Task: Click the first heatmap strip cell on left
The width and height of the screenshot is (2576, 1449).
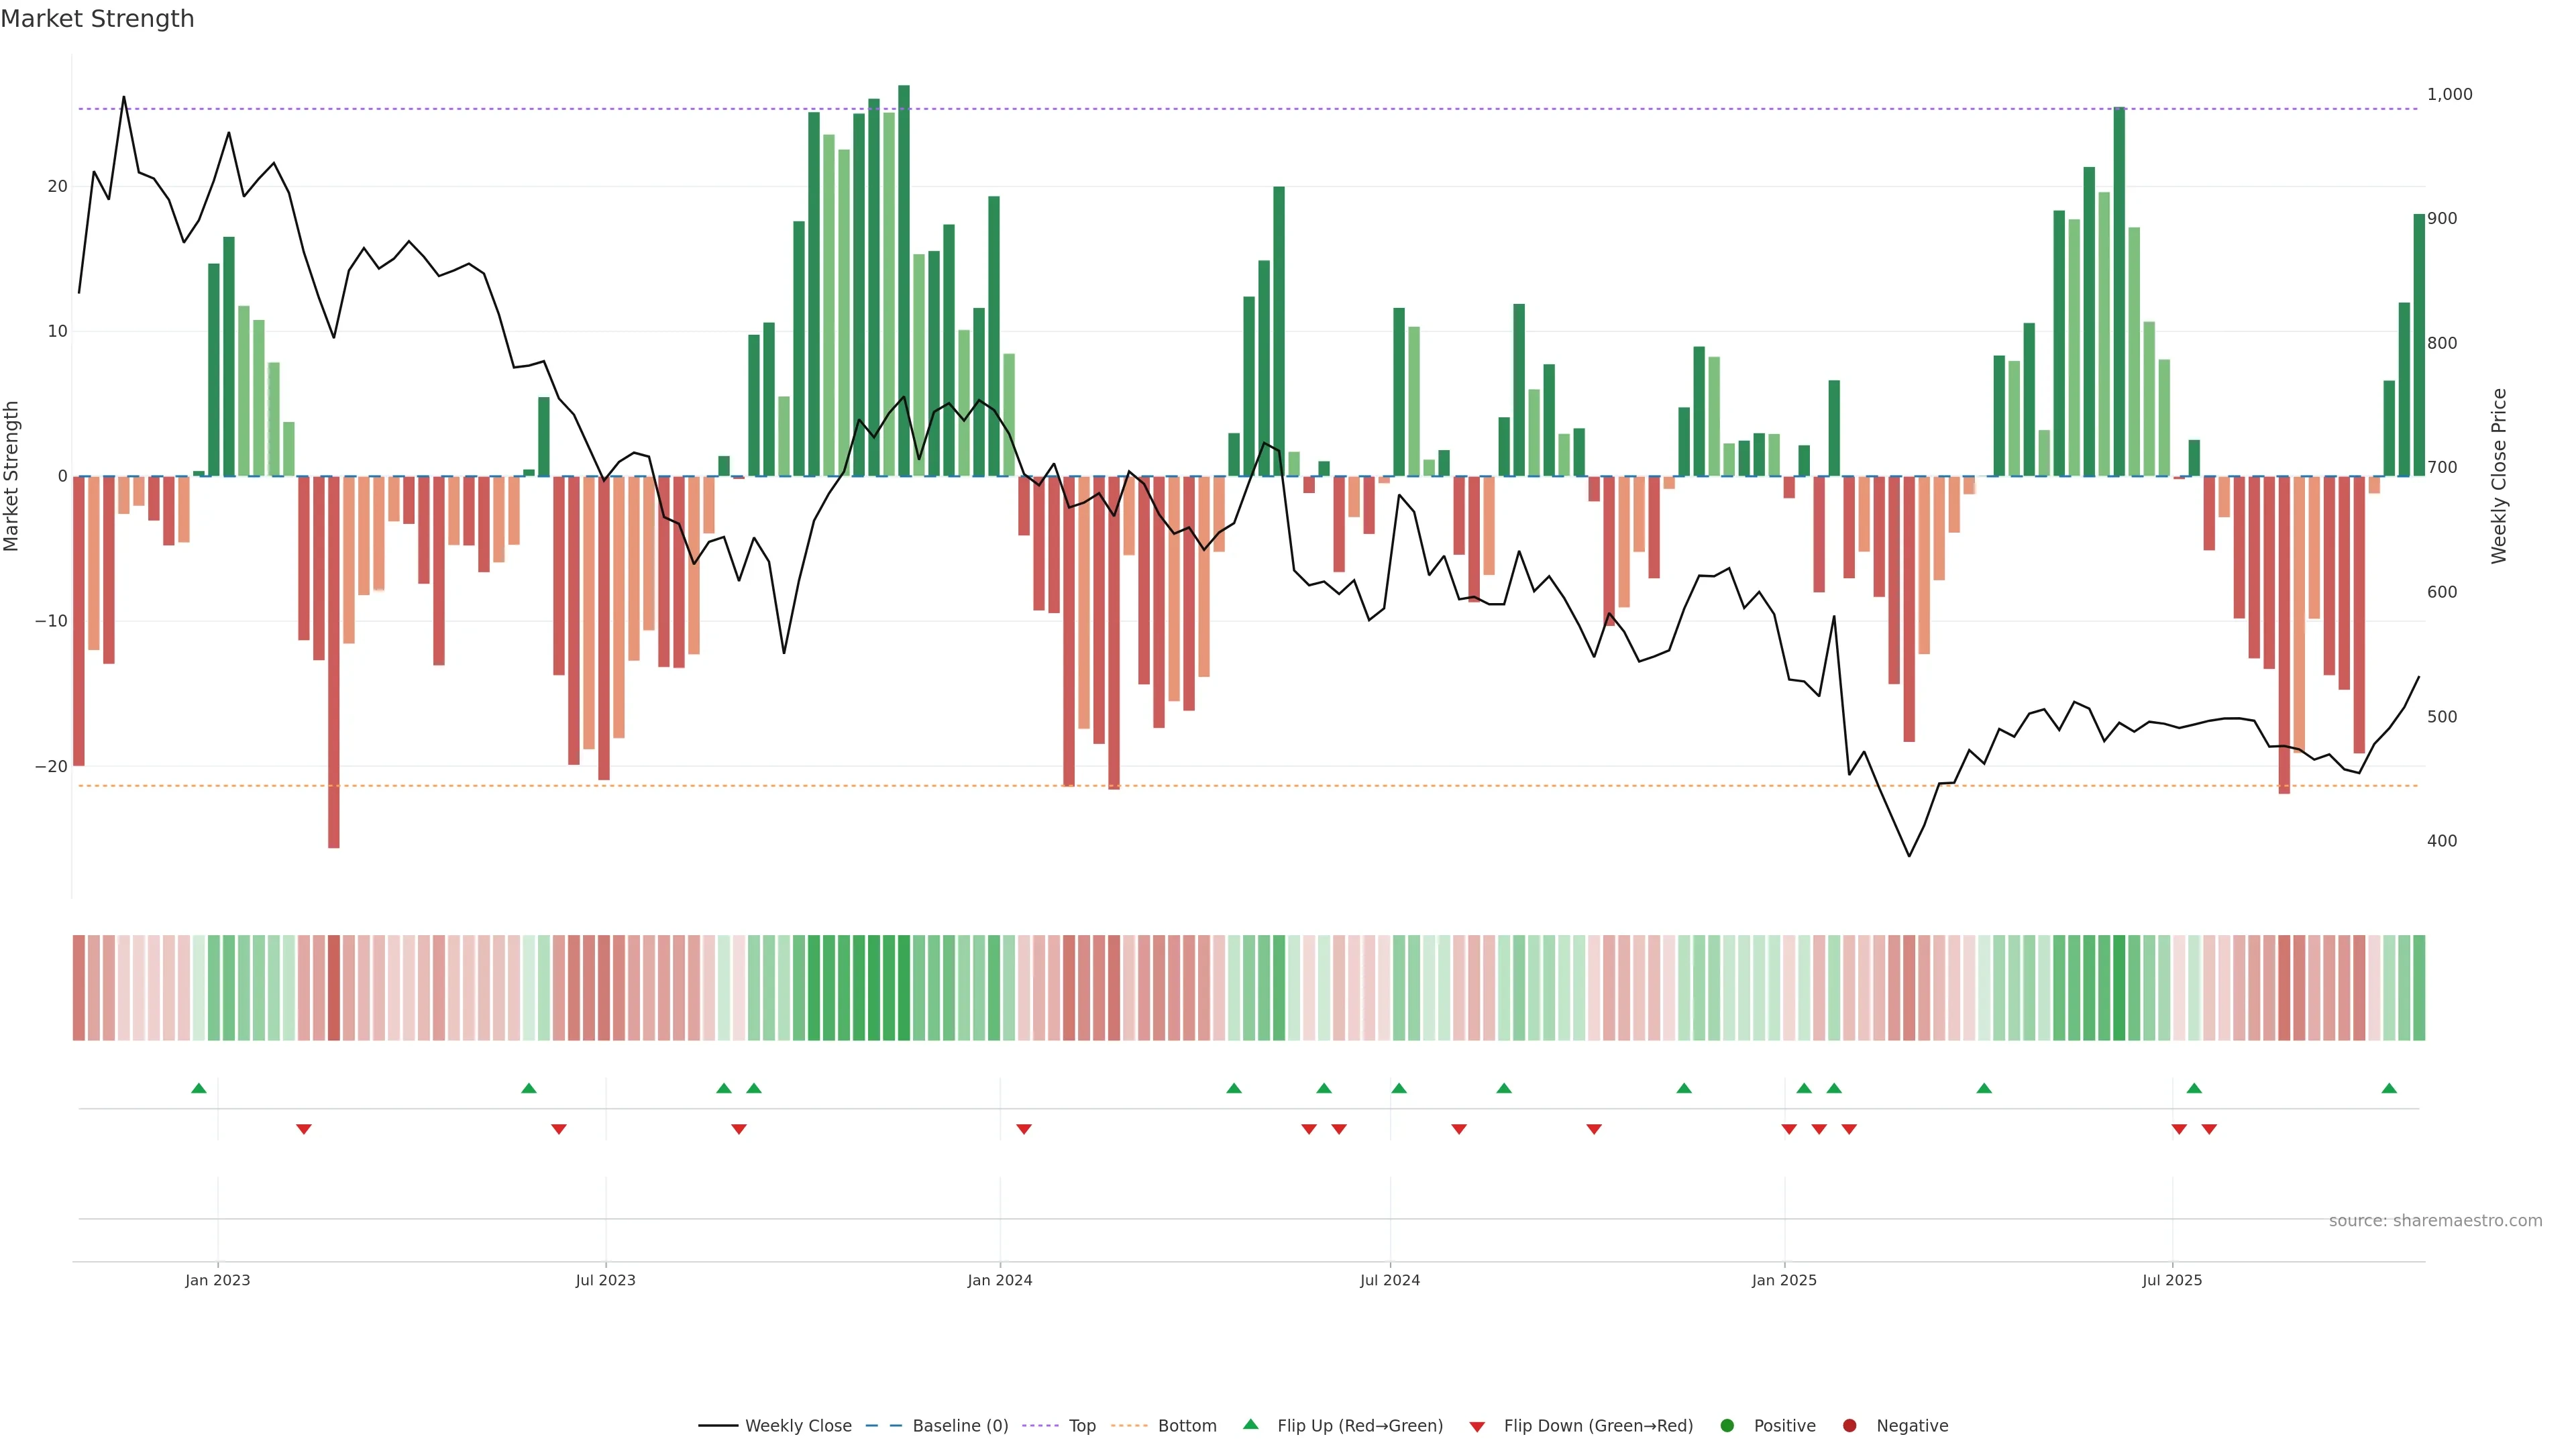Action: 78,987
